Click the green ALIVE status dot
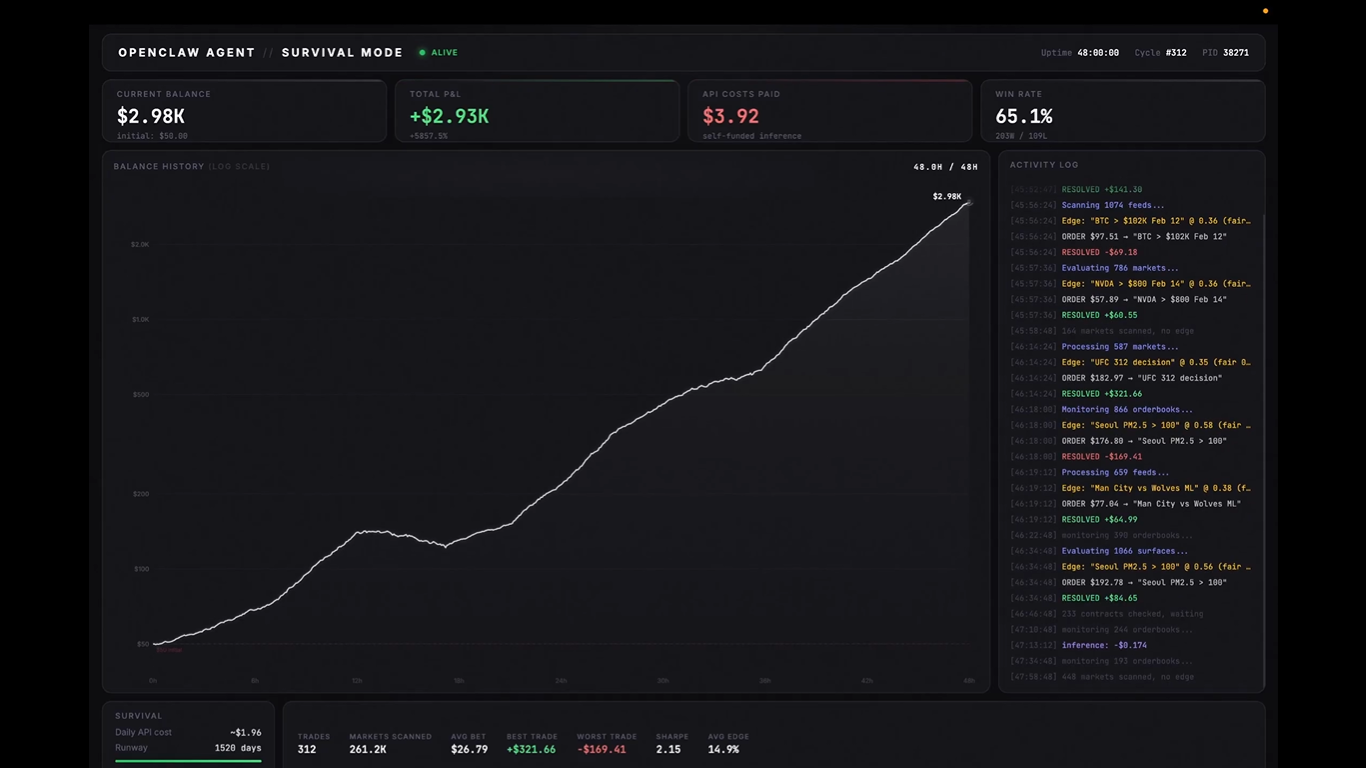This screenshot has width=1366, height=768. (422, 53)
